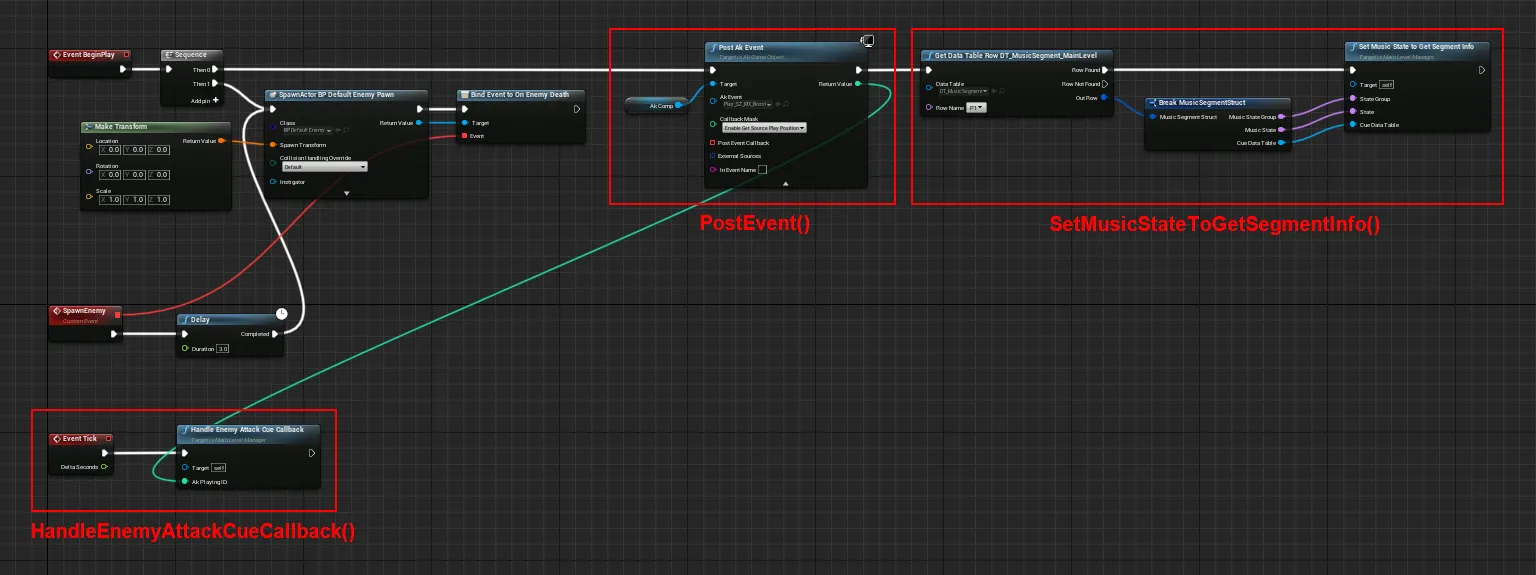1536x575 pixels.
Task: Click the Post Event Callback delegate pin
Action: (712, 143)
